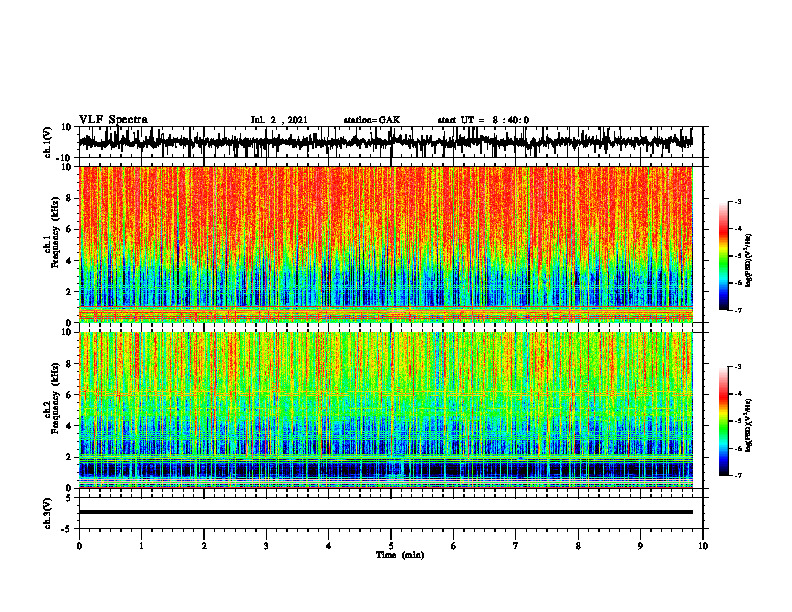The image size is (792, 612).
Task: Click the "-7" label on ch.1 color bar
Action: pyautogui.click(x=737, y=310)
